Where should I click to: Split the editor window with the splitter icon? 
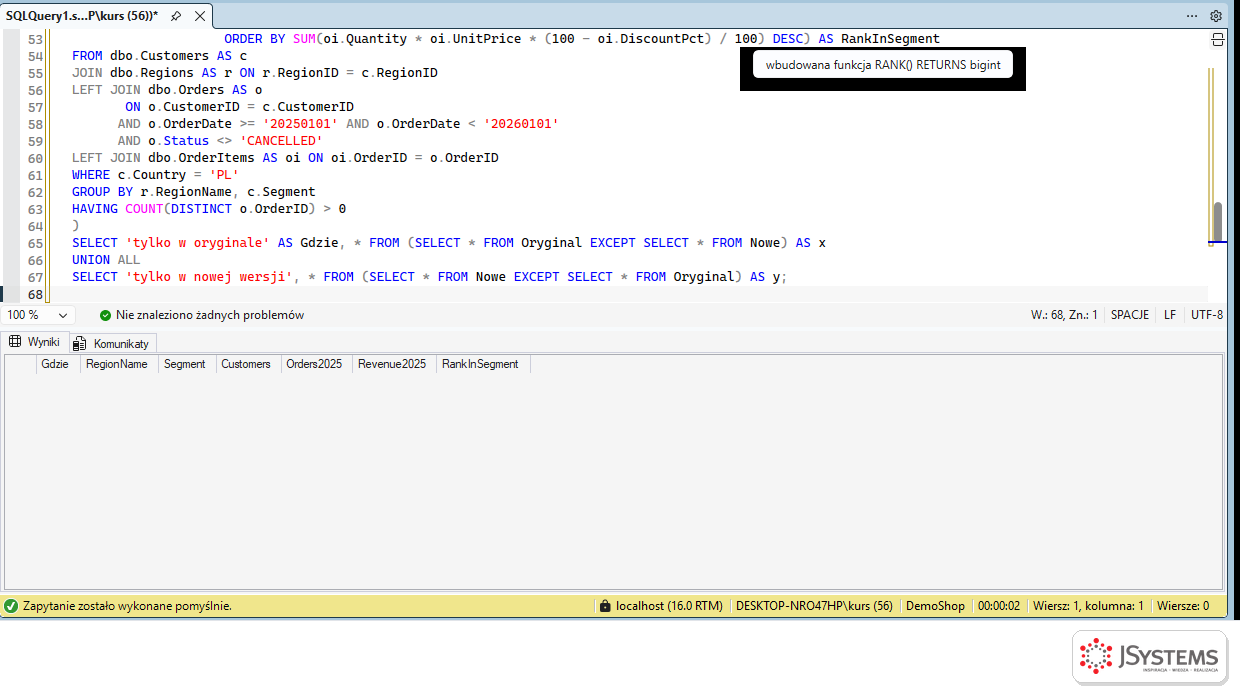(x=1217, y=39)
